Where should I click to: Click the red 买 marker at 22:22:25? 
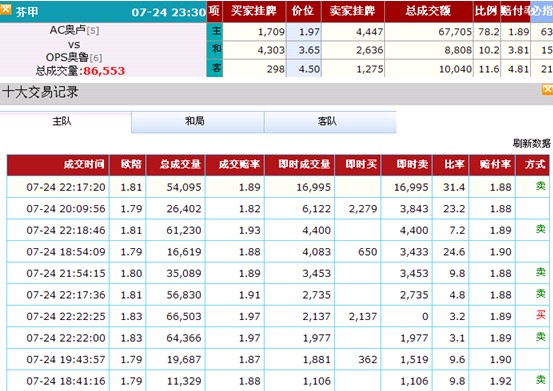[540, 314]
